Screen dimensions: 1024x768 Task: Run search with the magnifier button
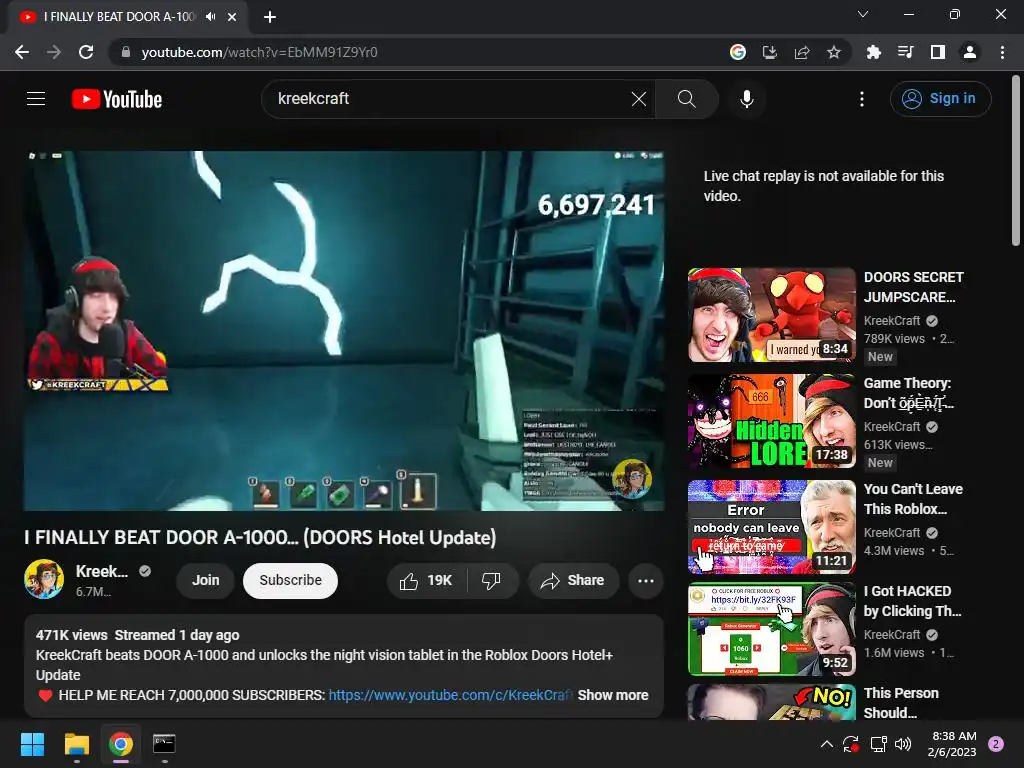(x=686, y=99)
